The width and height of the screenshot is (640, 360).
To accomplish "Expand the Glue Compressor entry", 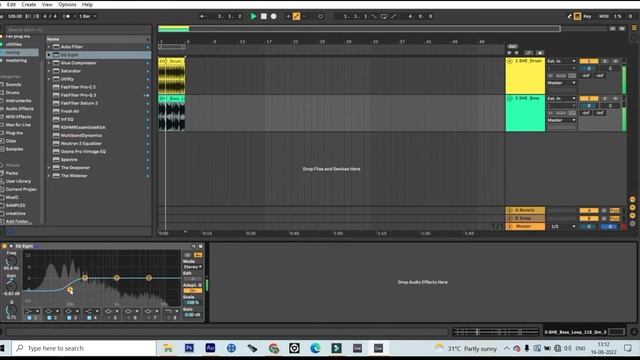I will [x=49, y=63].
